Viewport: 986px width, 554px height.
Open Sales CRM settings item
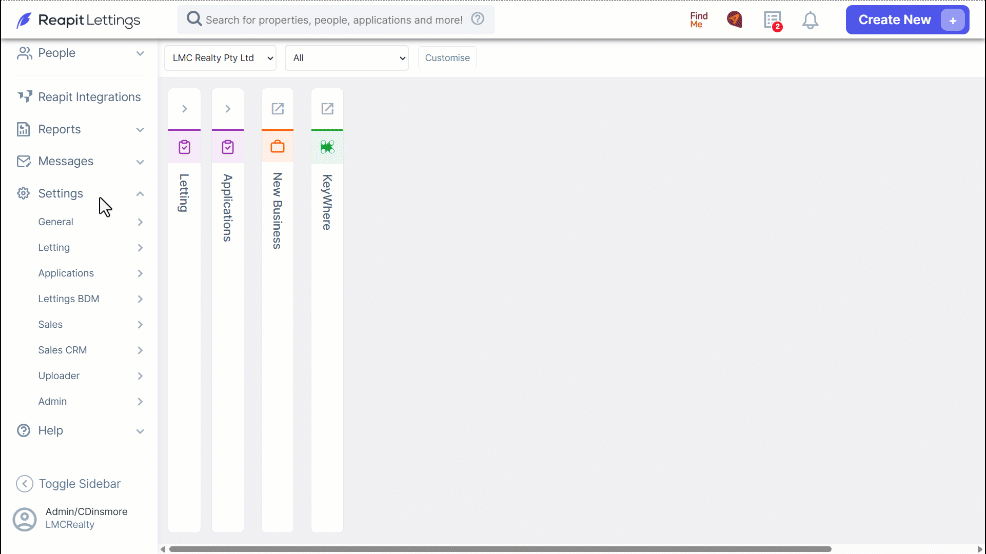point(62,350)
